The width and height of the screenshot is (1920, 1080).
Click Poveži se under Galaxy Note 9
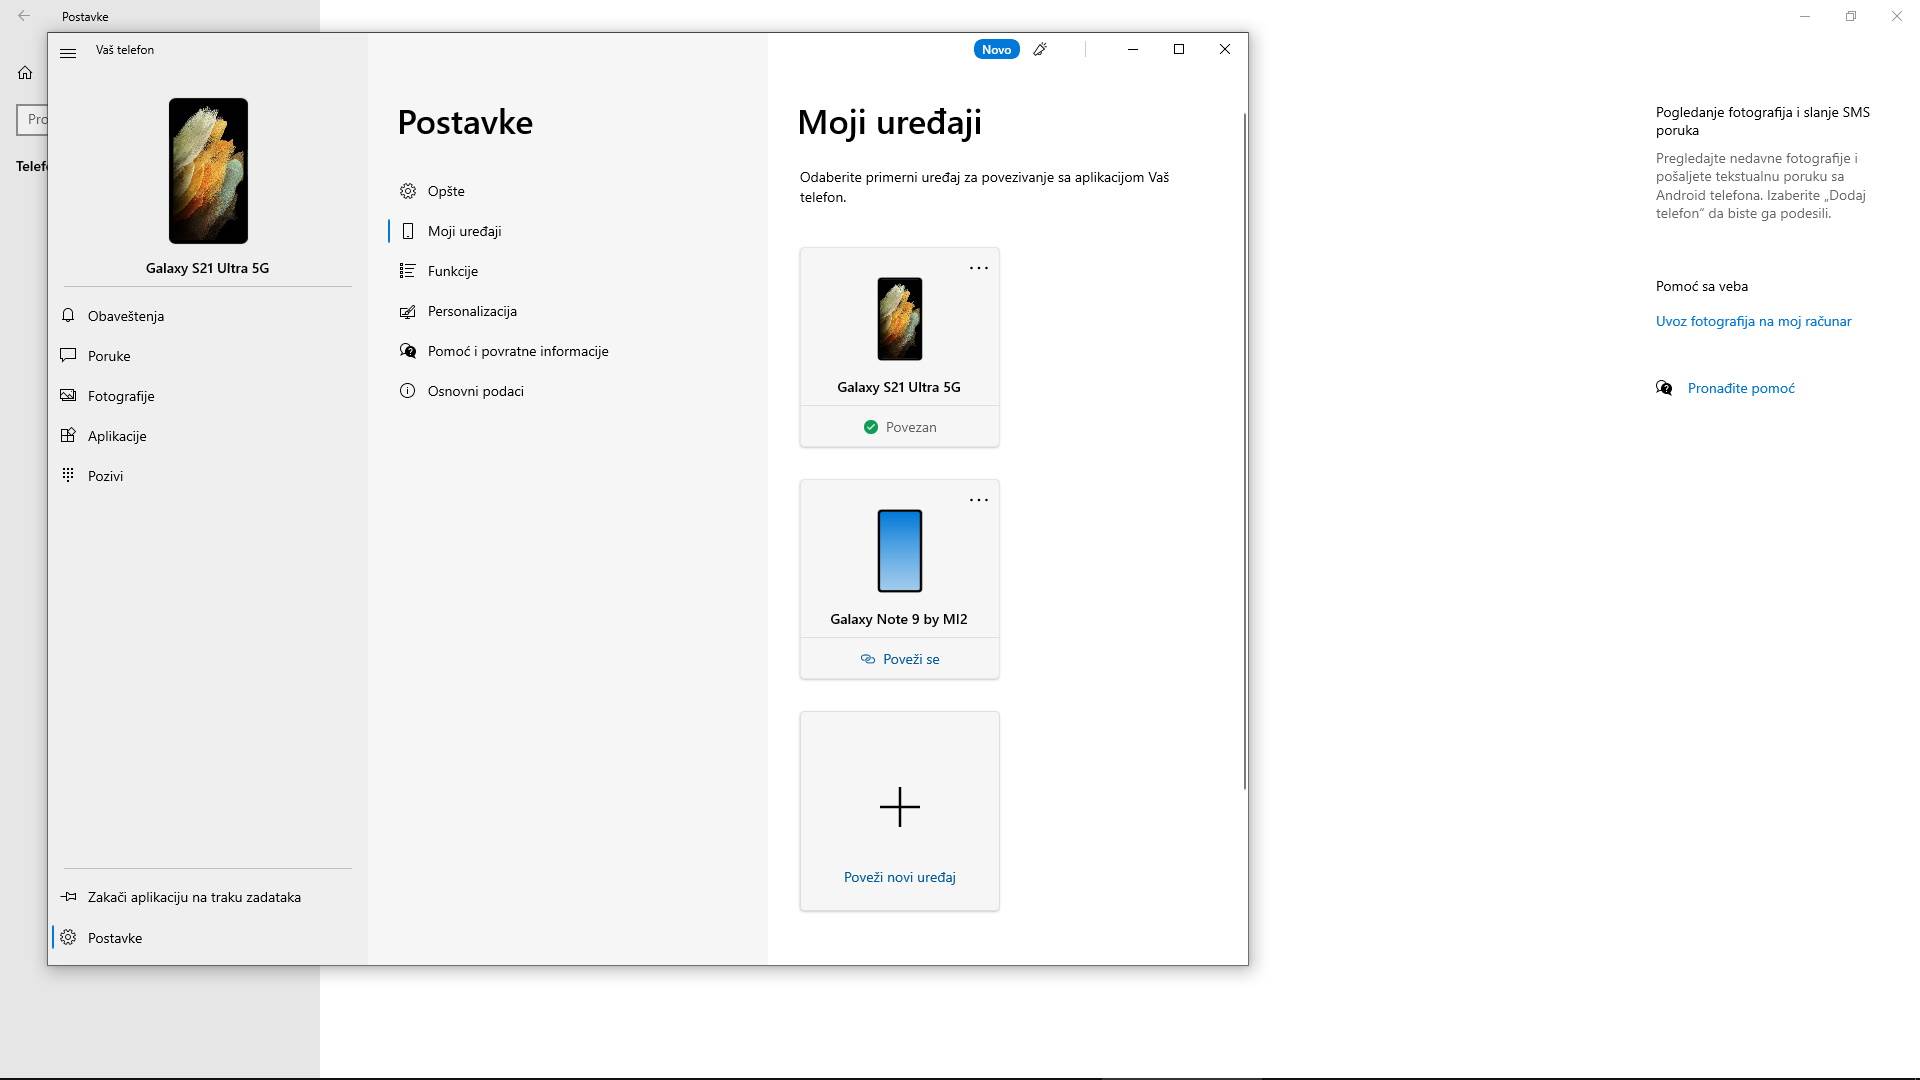(899, 658)
